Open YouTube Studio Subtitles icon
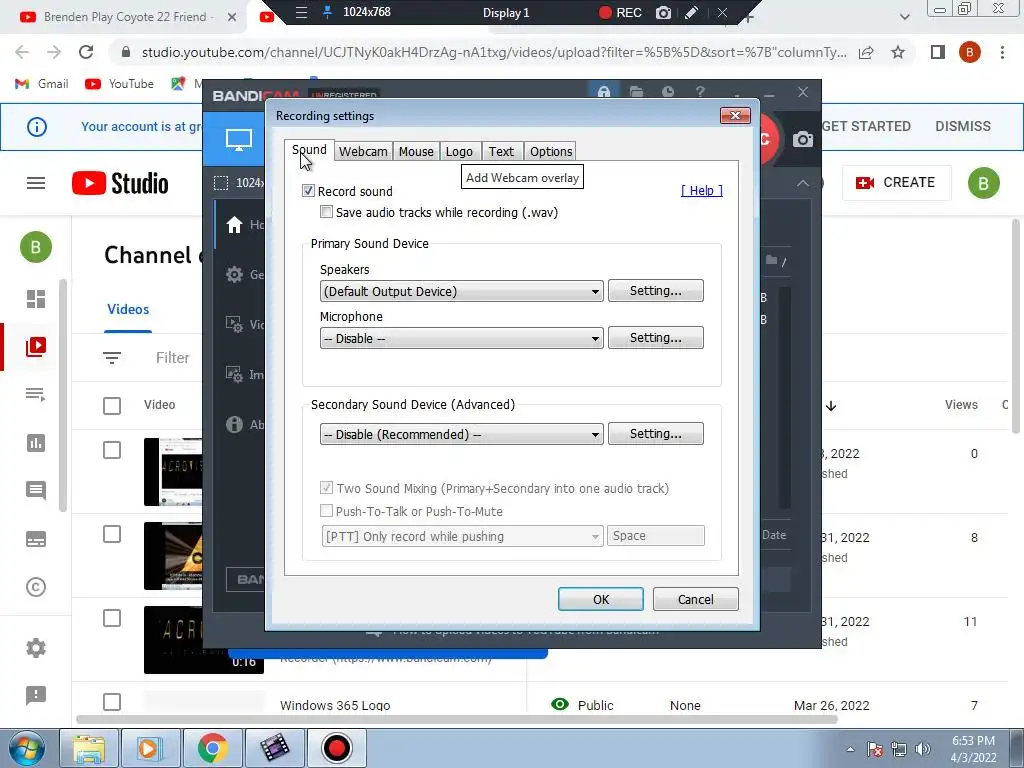 tap(36, 539)
